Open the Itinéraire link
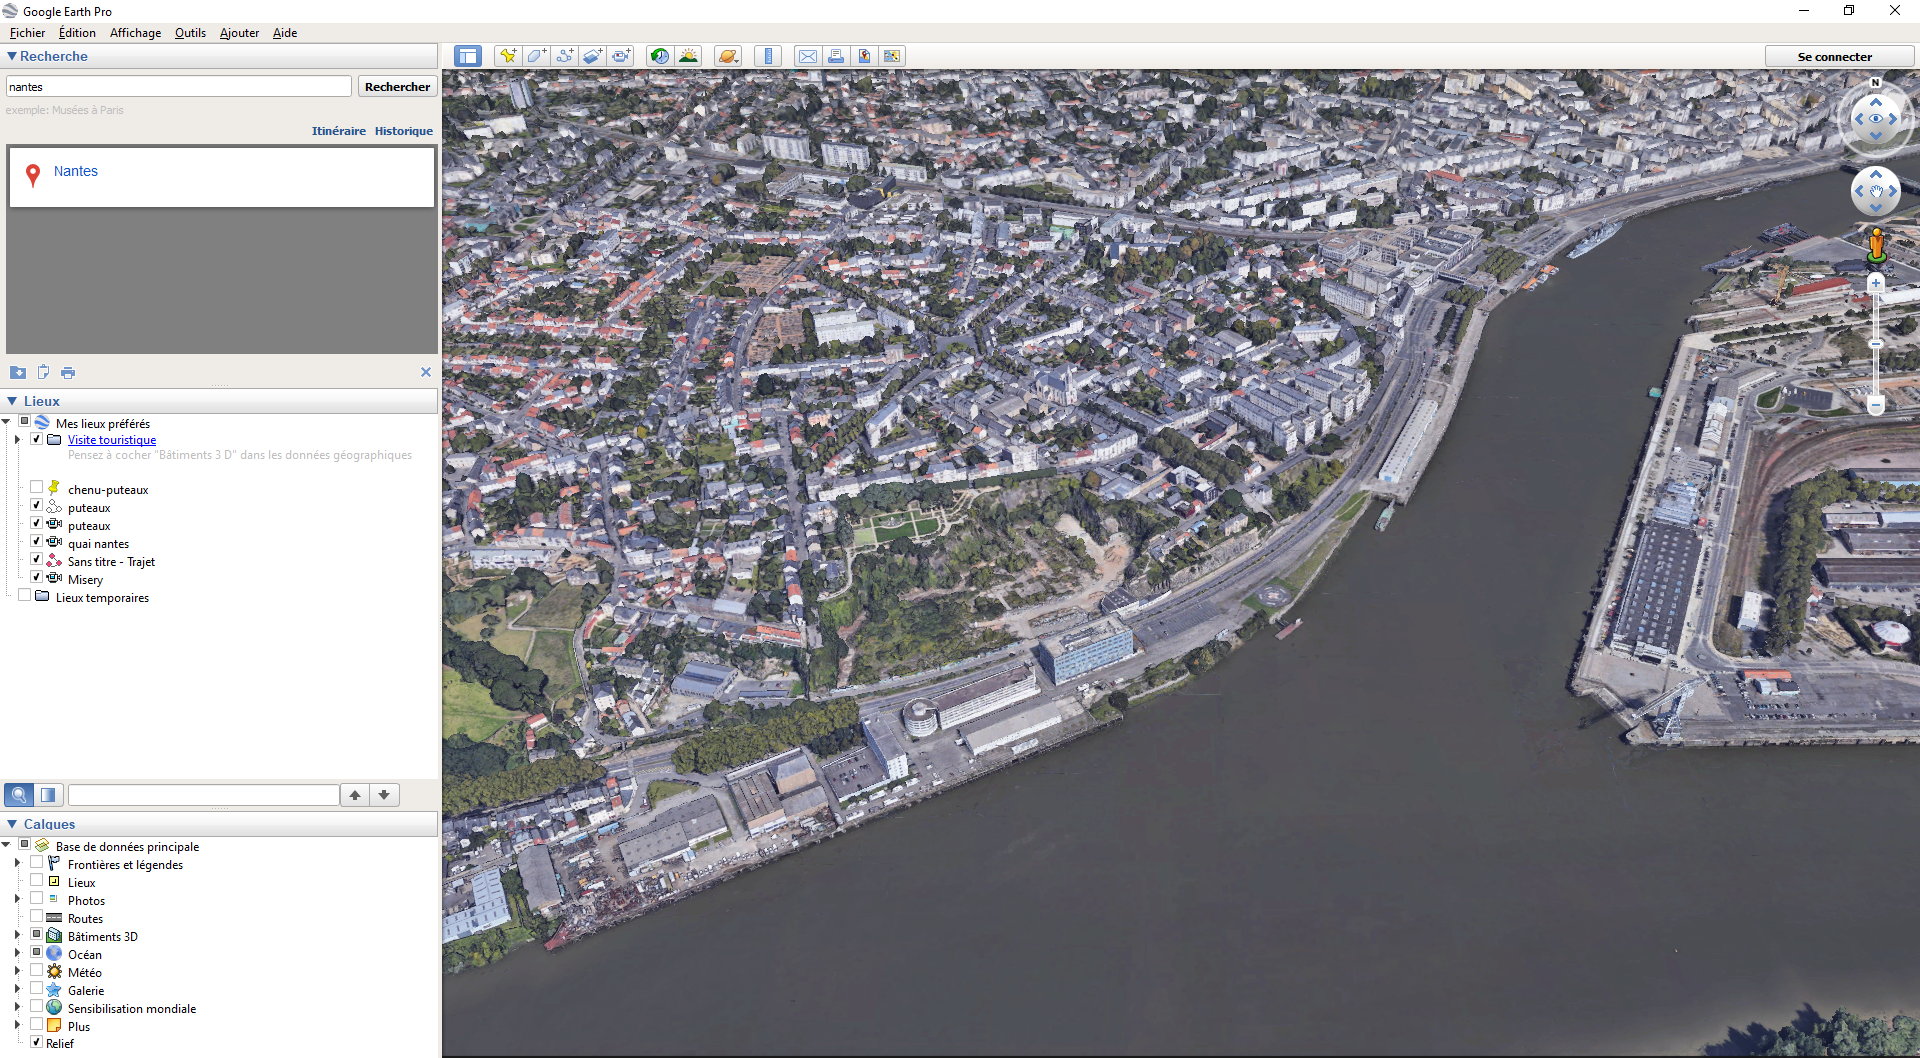This screenshot has width=1920, height=1058. (x=338, y=131)
